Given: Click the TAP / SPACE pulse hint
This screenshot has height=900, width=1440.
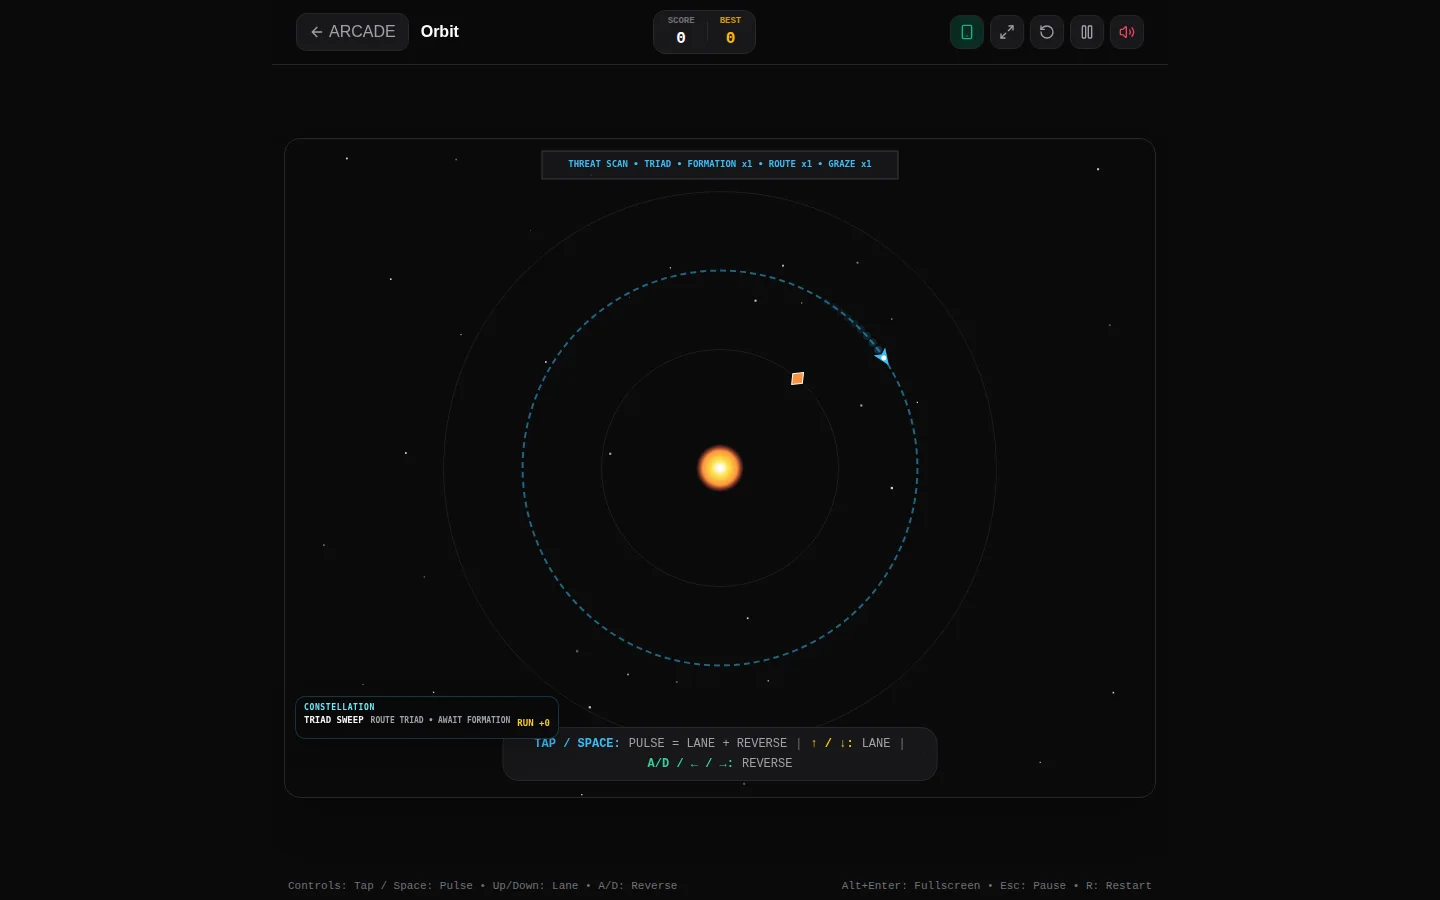Looking at the screenshot, I should (577, 743).
